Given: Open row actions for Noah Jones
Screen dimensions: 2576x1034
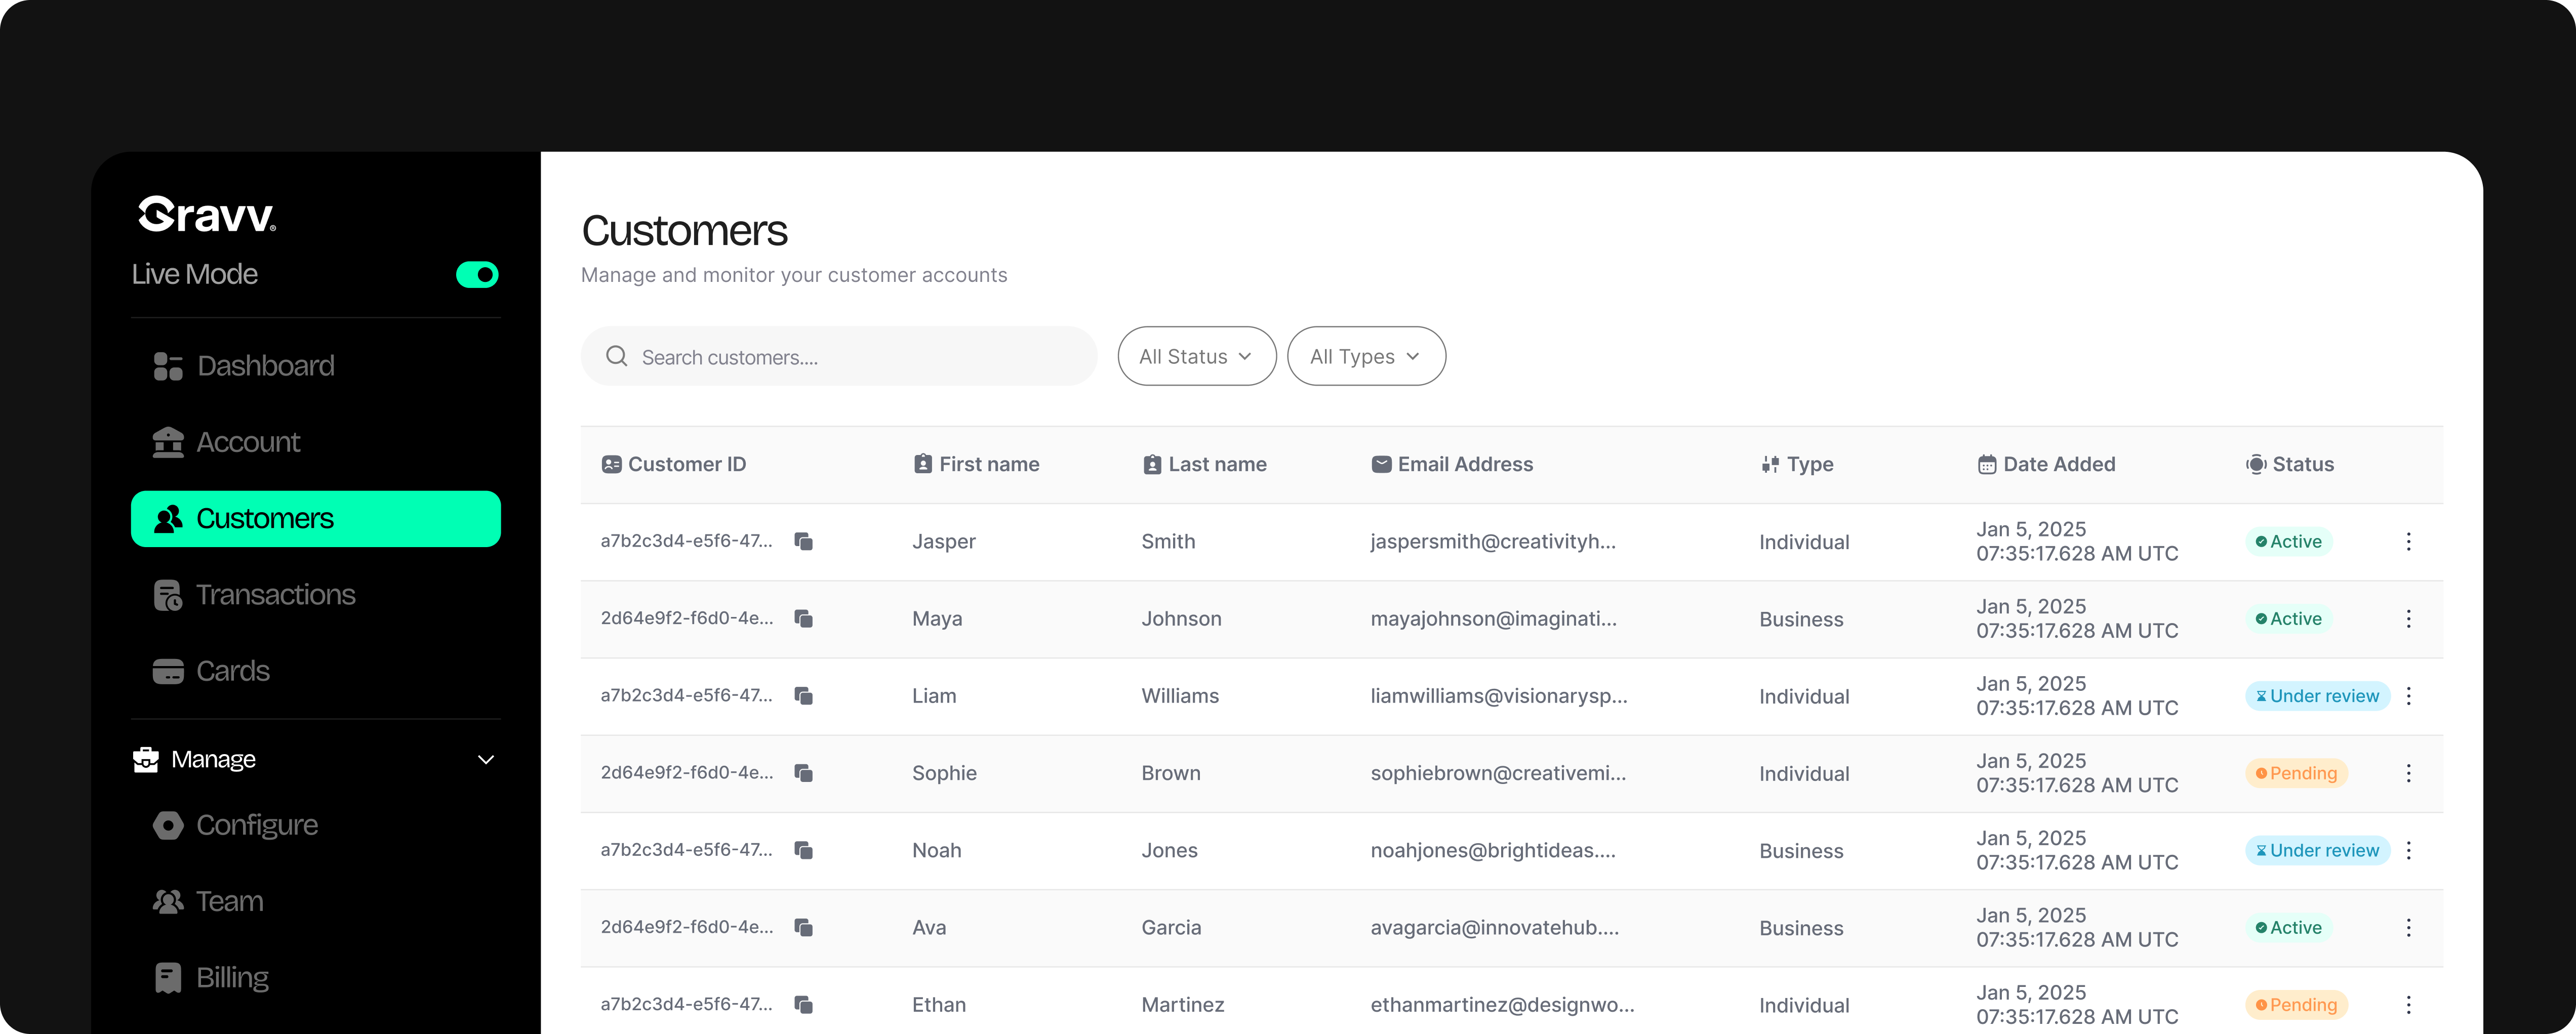Looking at the screenshot, I should point(2408,850).
